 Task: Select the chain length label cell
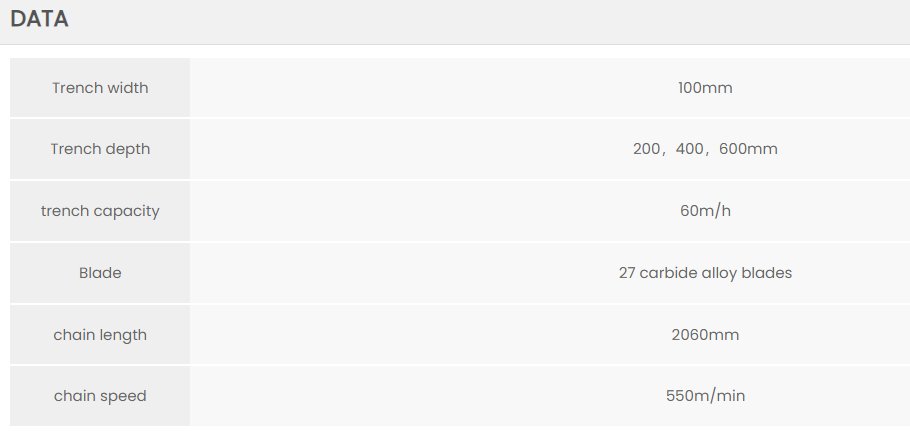tap(100, 335)
